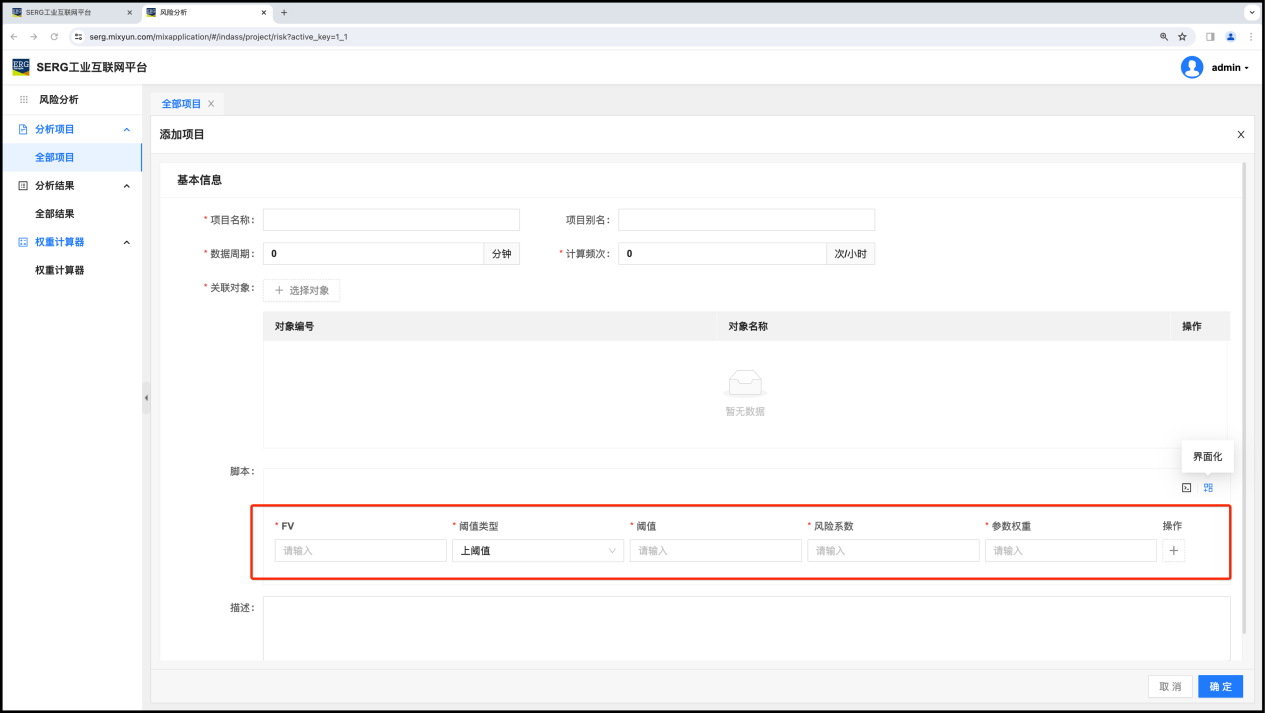Switch script editor to code mode icon
The image size is (1265, 713).
(1186, 488)
